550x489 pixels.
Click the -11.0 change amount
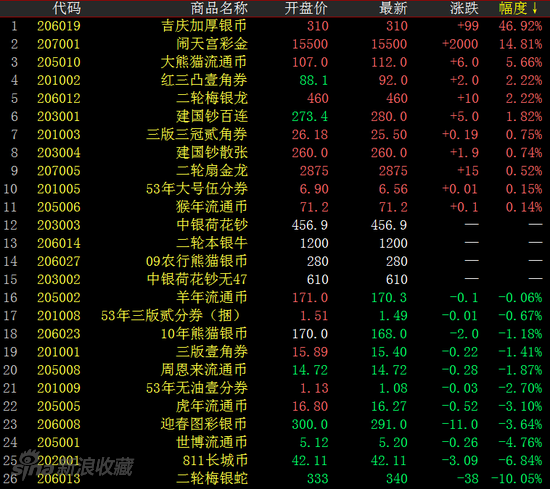(x=460, y=424)
